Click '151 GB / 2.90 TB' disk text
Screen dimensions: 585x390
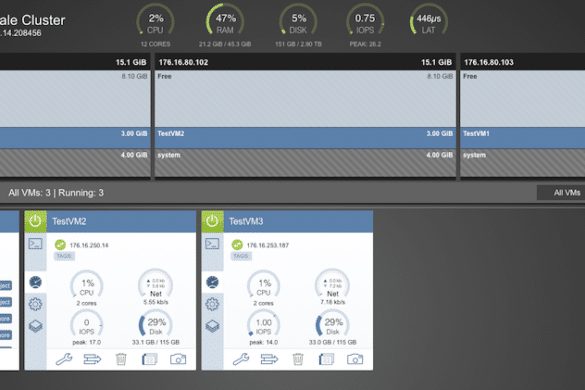[298, 44]
